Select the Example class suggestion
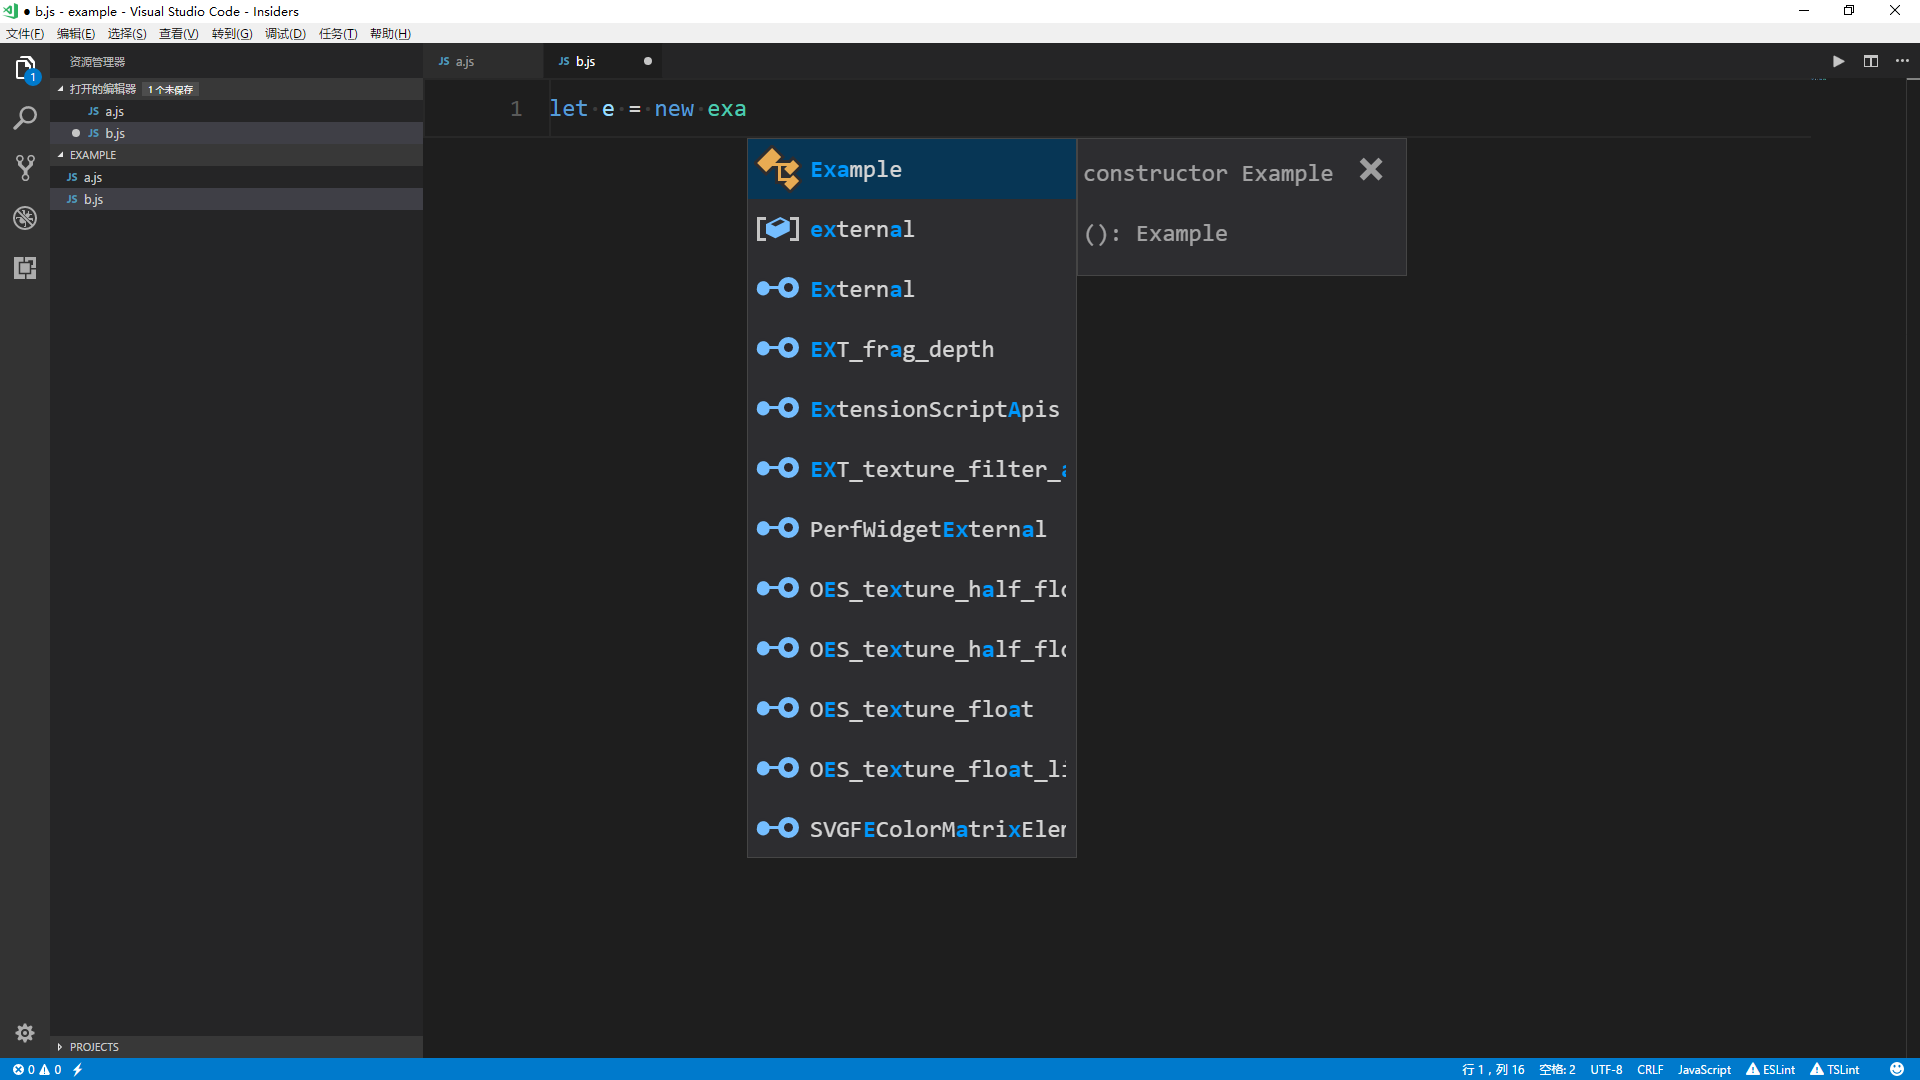The height and width of the screenshot is (1080, 1920). (x=856, y=170)
